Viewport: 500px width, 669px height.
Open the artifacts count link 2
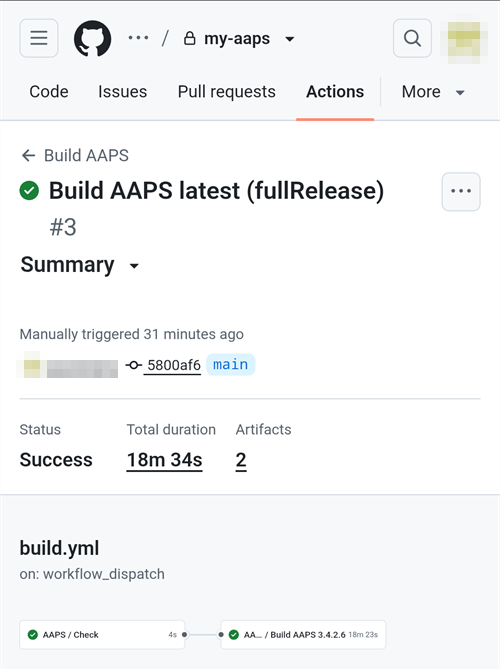click(241, 460)
